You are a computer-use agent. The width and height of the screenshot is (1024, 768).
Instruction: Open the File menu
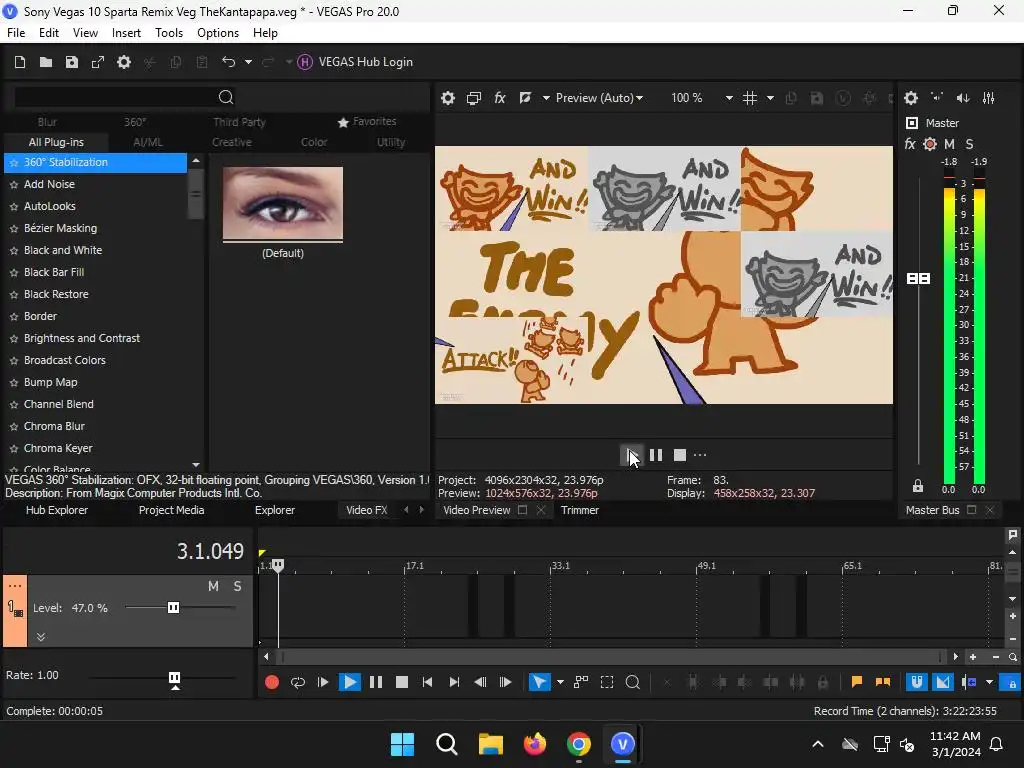(16, 33)
